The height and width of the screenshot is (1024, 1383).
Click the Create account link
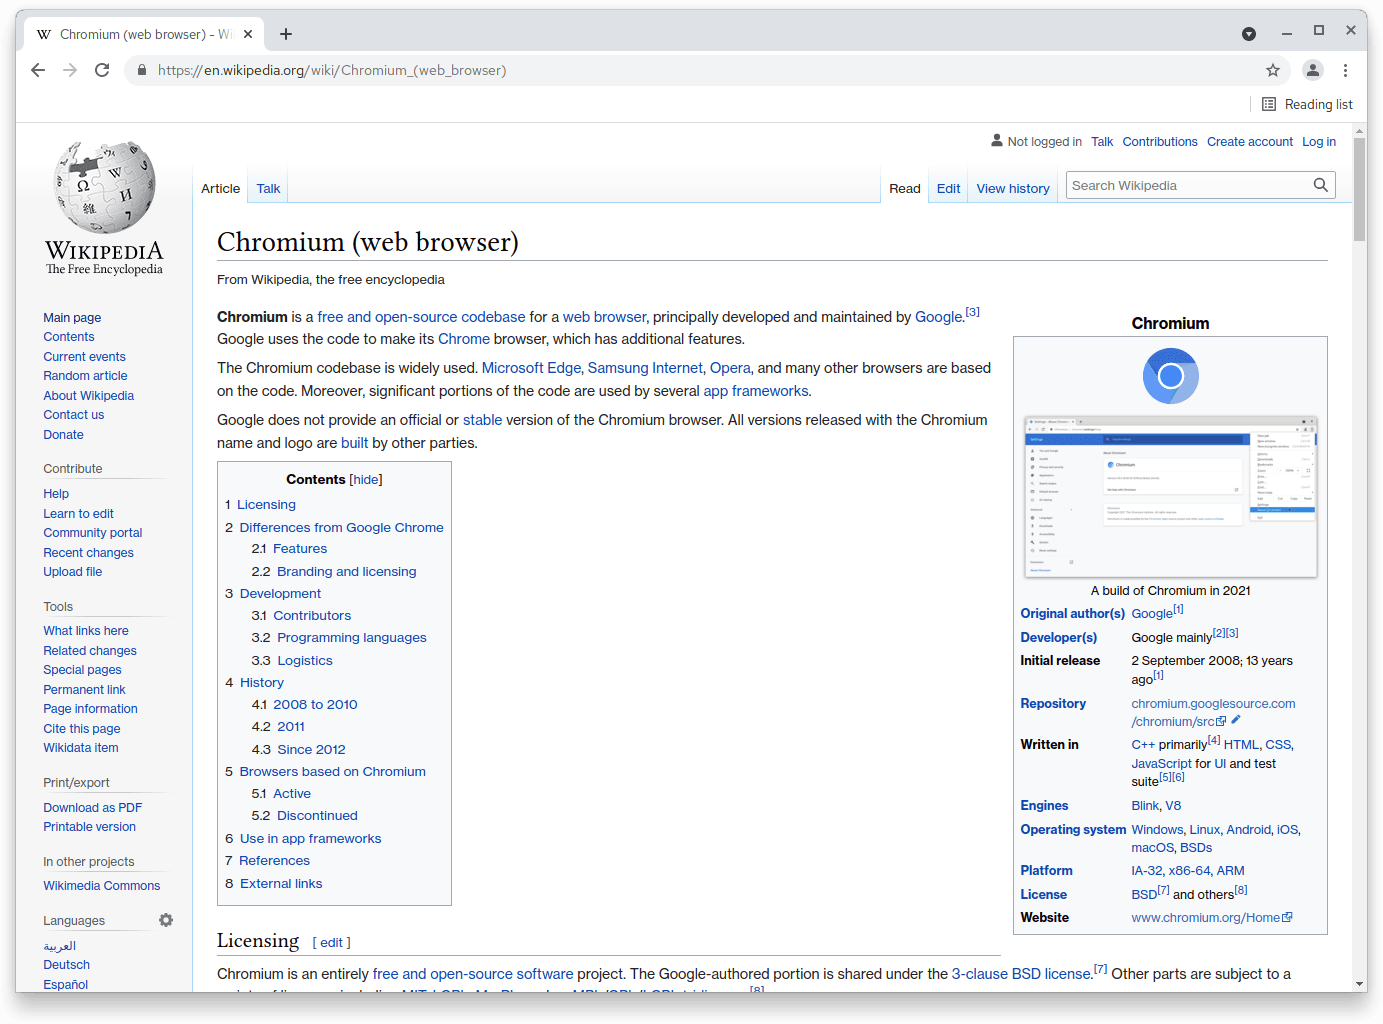pyautogui.click(x=1249, y=142)
